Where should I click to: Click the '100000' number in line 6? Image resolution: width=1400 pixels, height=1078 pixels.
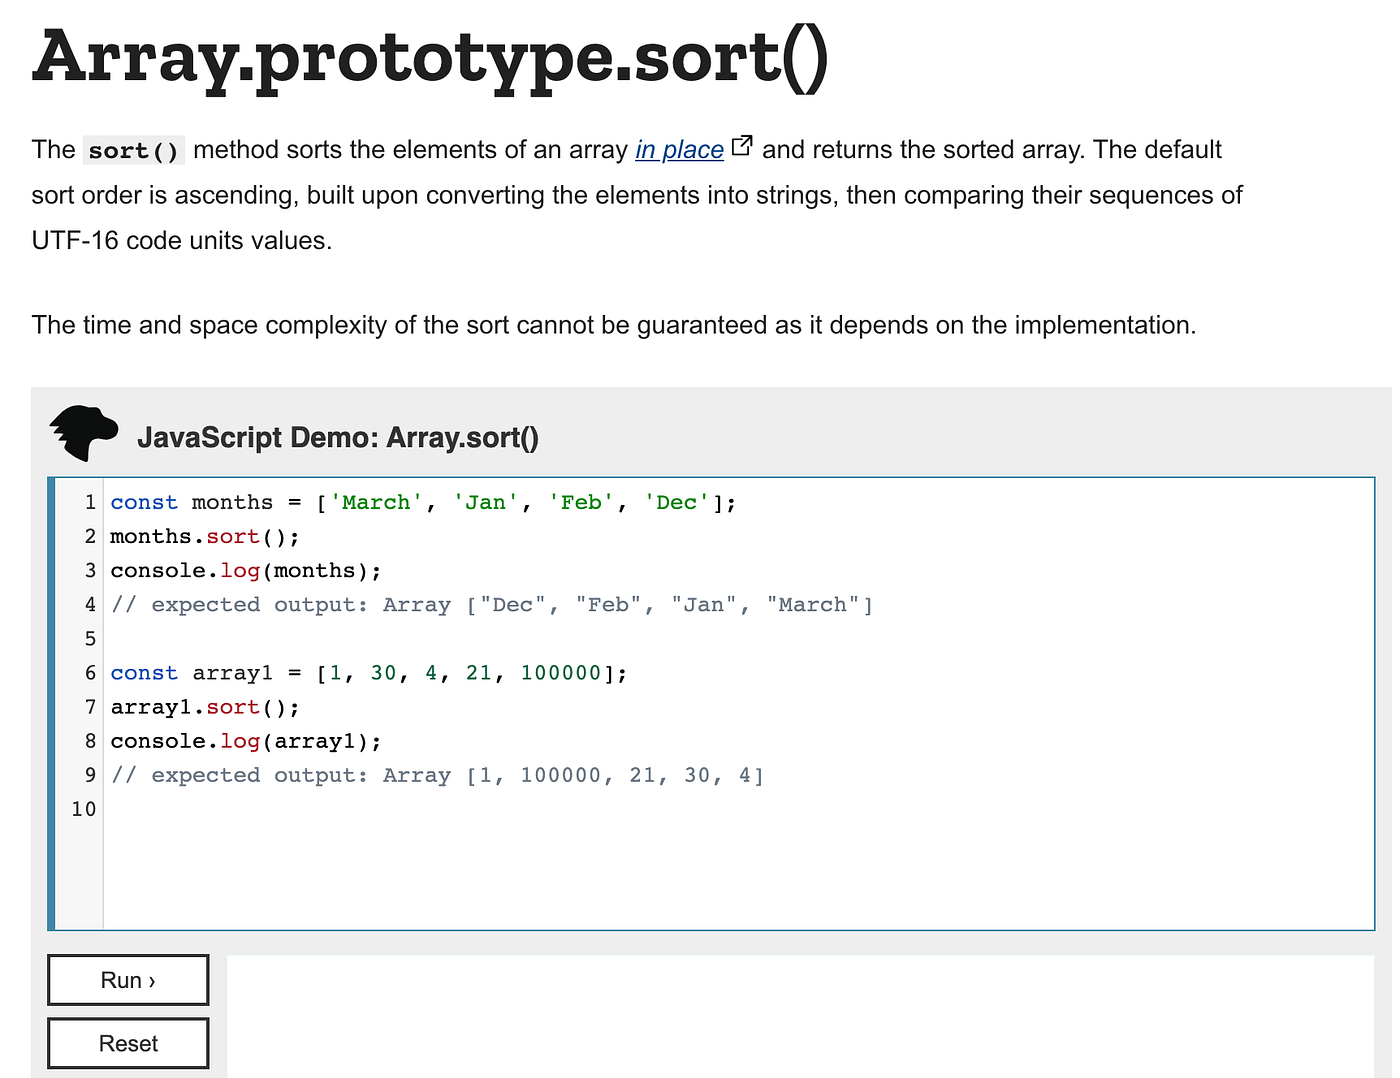click(x=561, y=673)
